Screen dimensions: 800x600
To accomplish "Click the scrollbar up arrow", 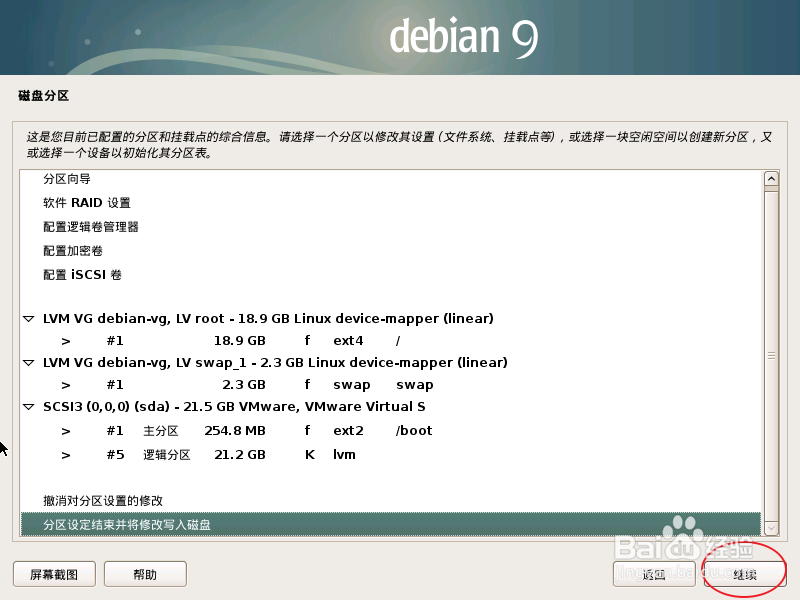I will click(771, 179).
